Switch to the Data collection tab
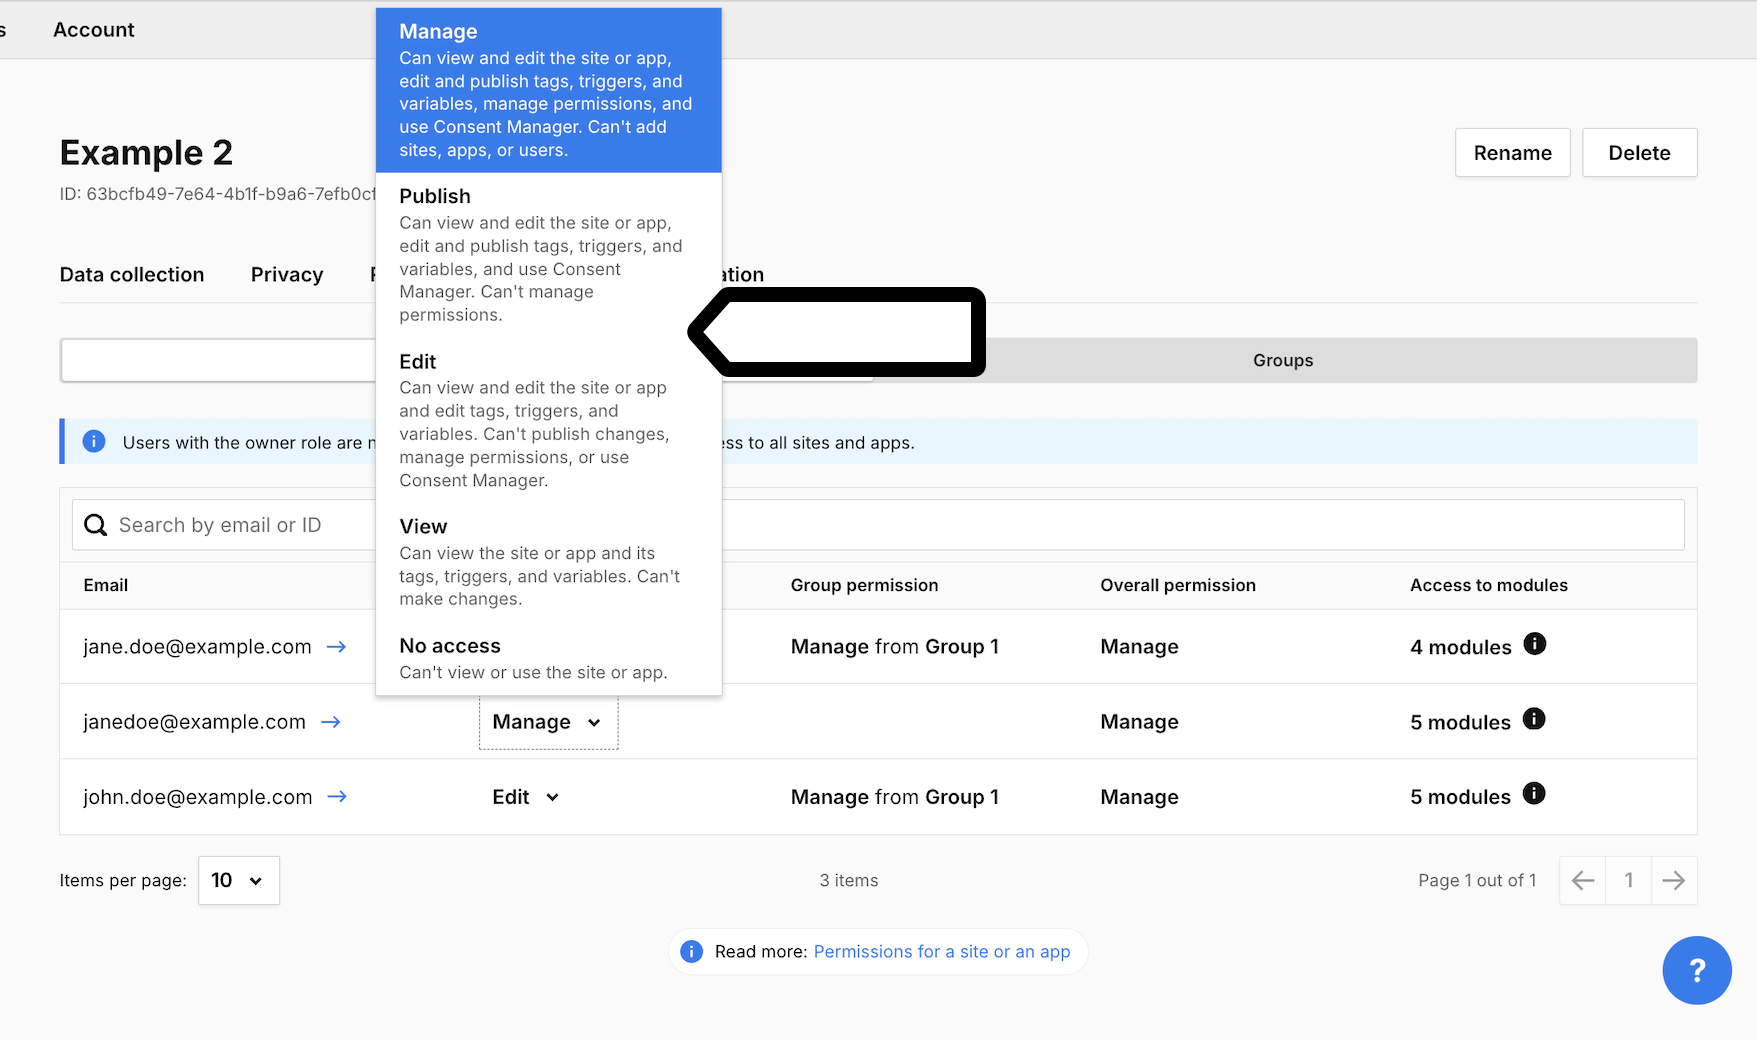Image resolution: width=1757 pixels, height=1040 pixels. pos(132,275)
